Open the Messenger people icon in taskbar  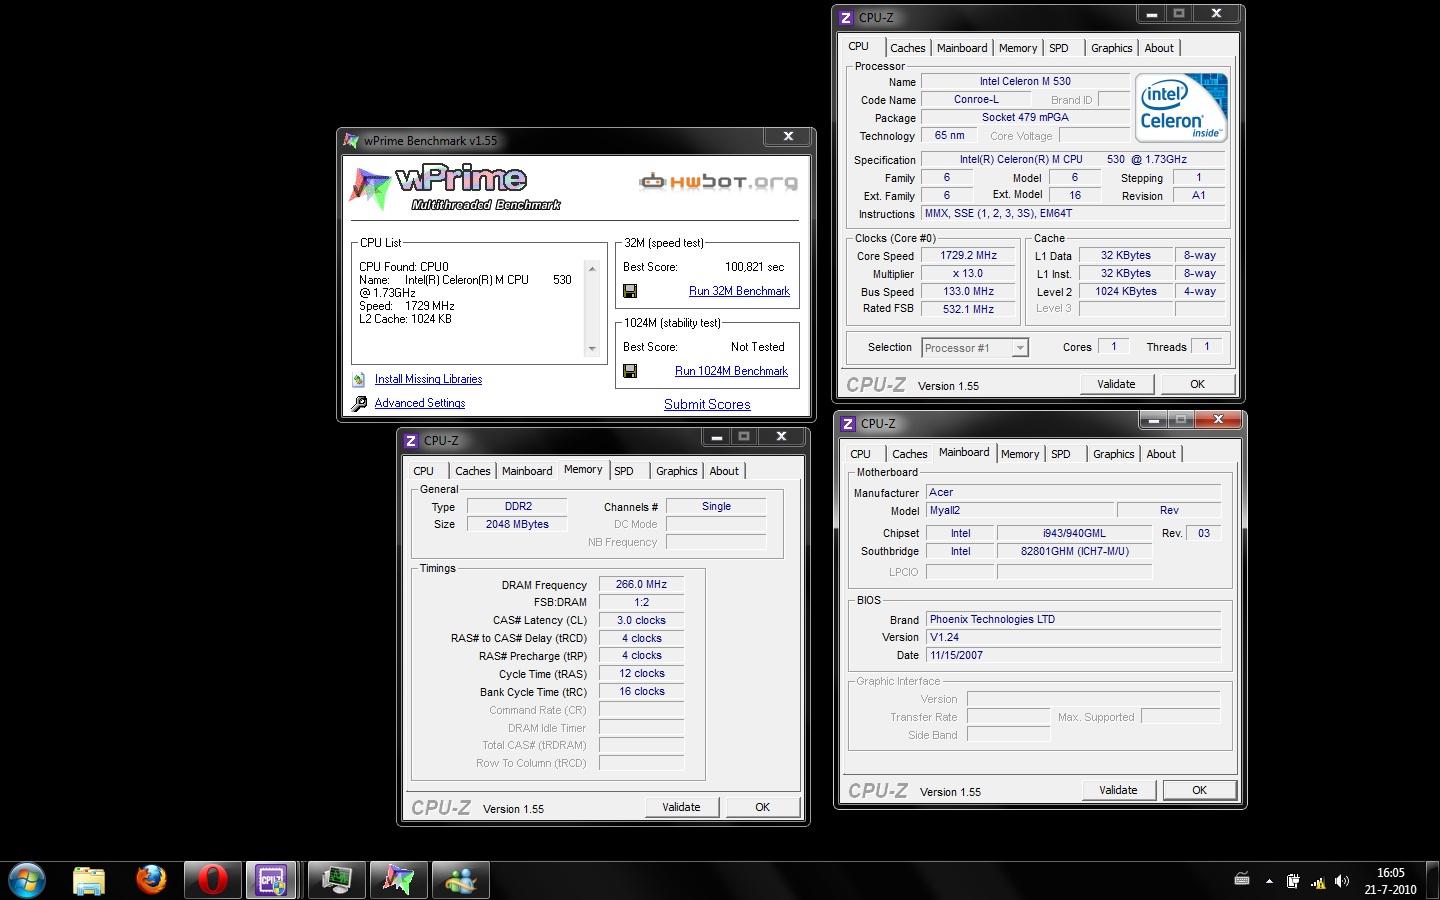tap(461, 880)
